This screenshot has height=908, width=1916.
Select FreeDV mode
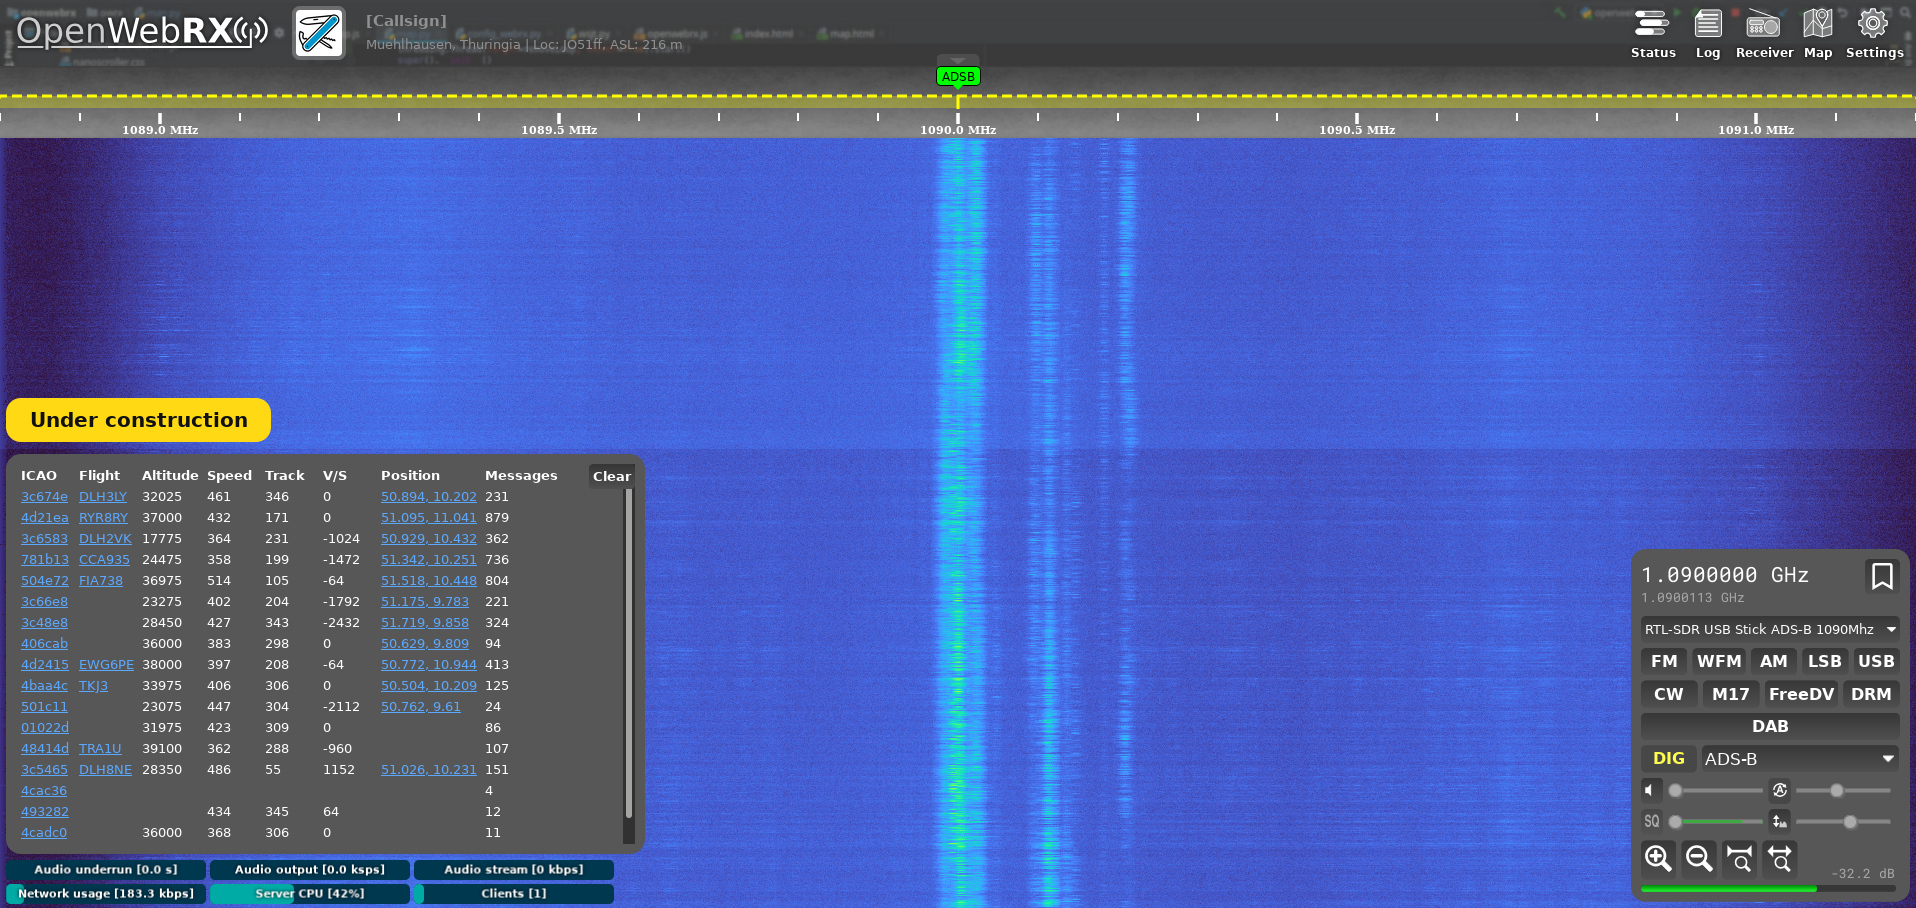[1801, 694]
